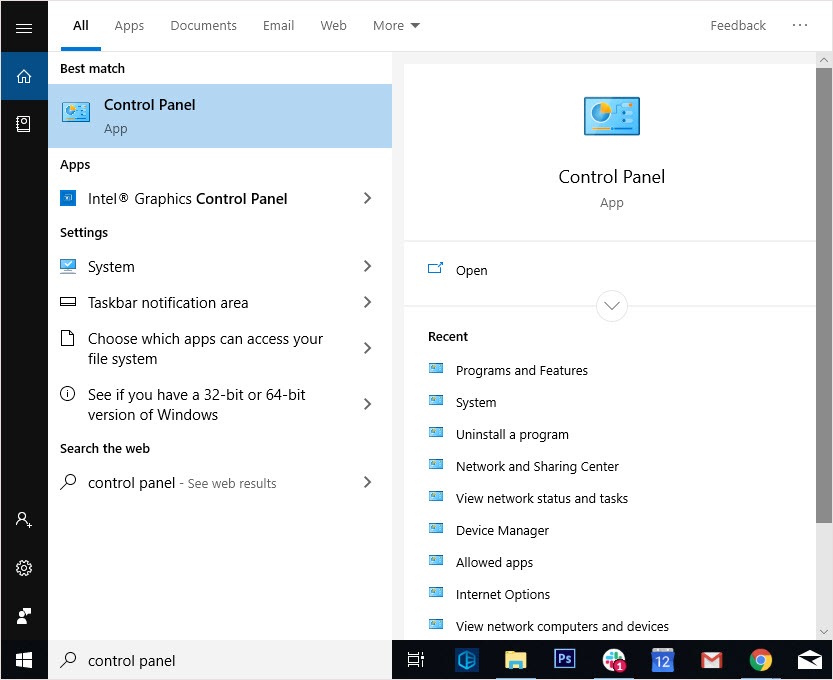
Task: Open the three-dot options menu
Action: [800, 25]
